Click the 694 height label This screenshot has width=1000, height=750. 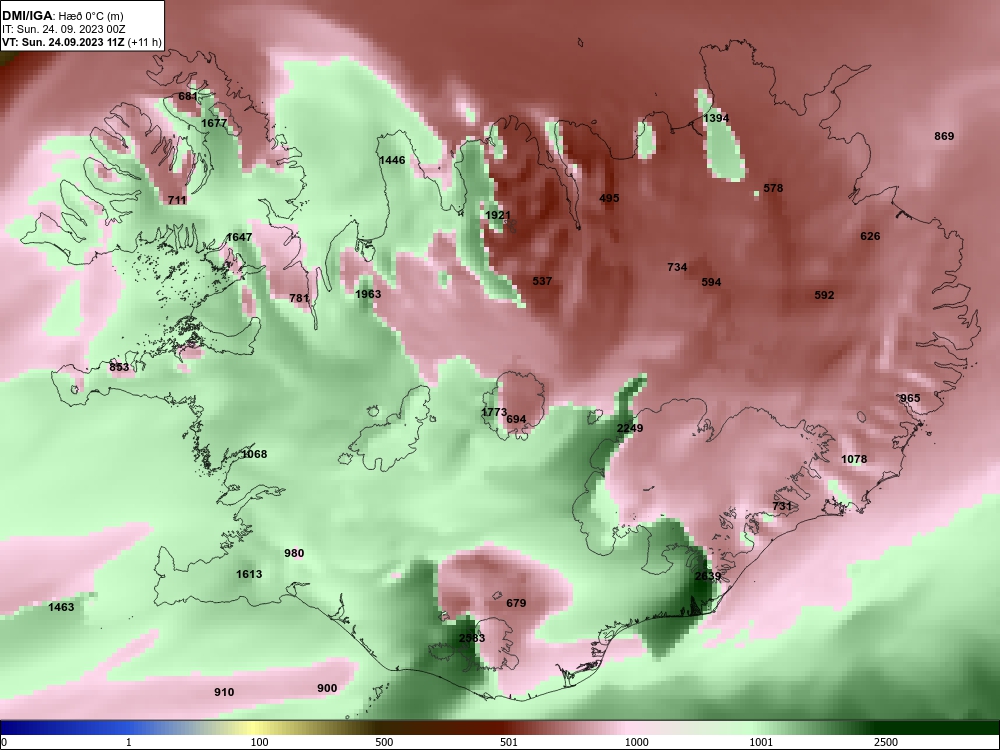[516, 419]
